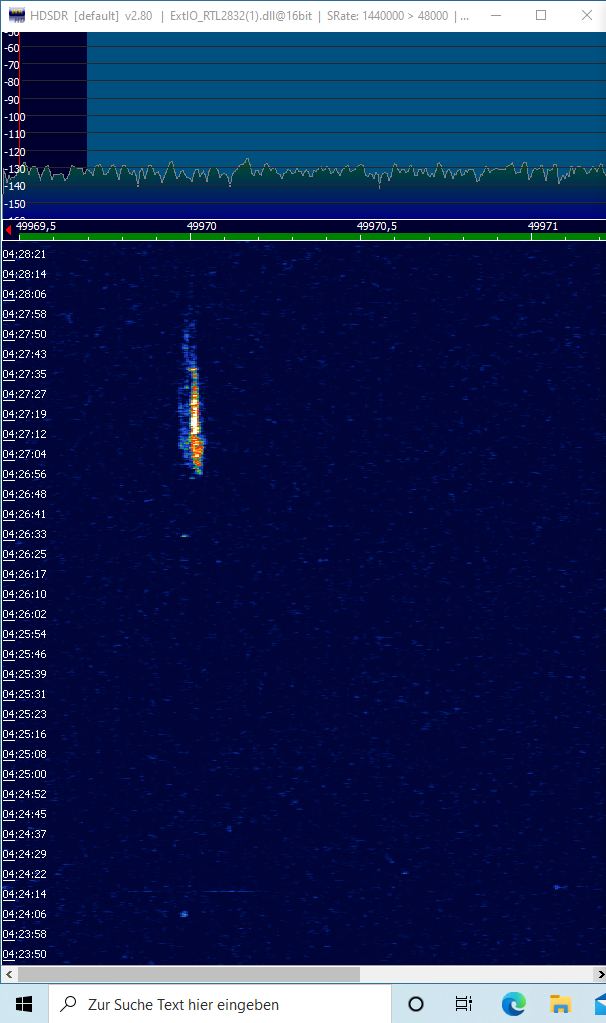Screen dimensions: 606x1023
Task: Open Cortana circle icon in taskbar
Action: (416, 1003)
